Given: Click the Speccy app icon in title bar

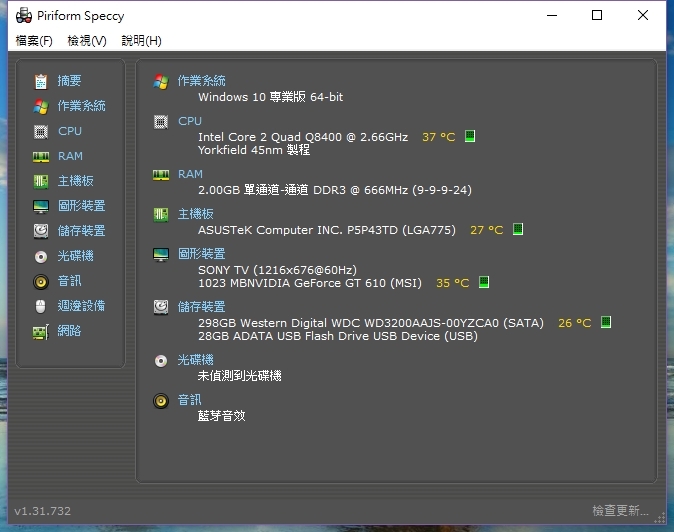Looking at the screenshot, I should (24, 16).
